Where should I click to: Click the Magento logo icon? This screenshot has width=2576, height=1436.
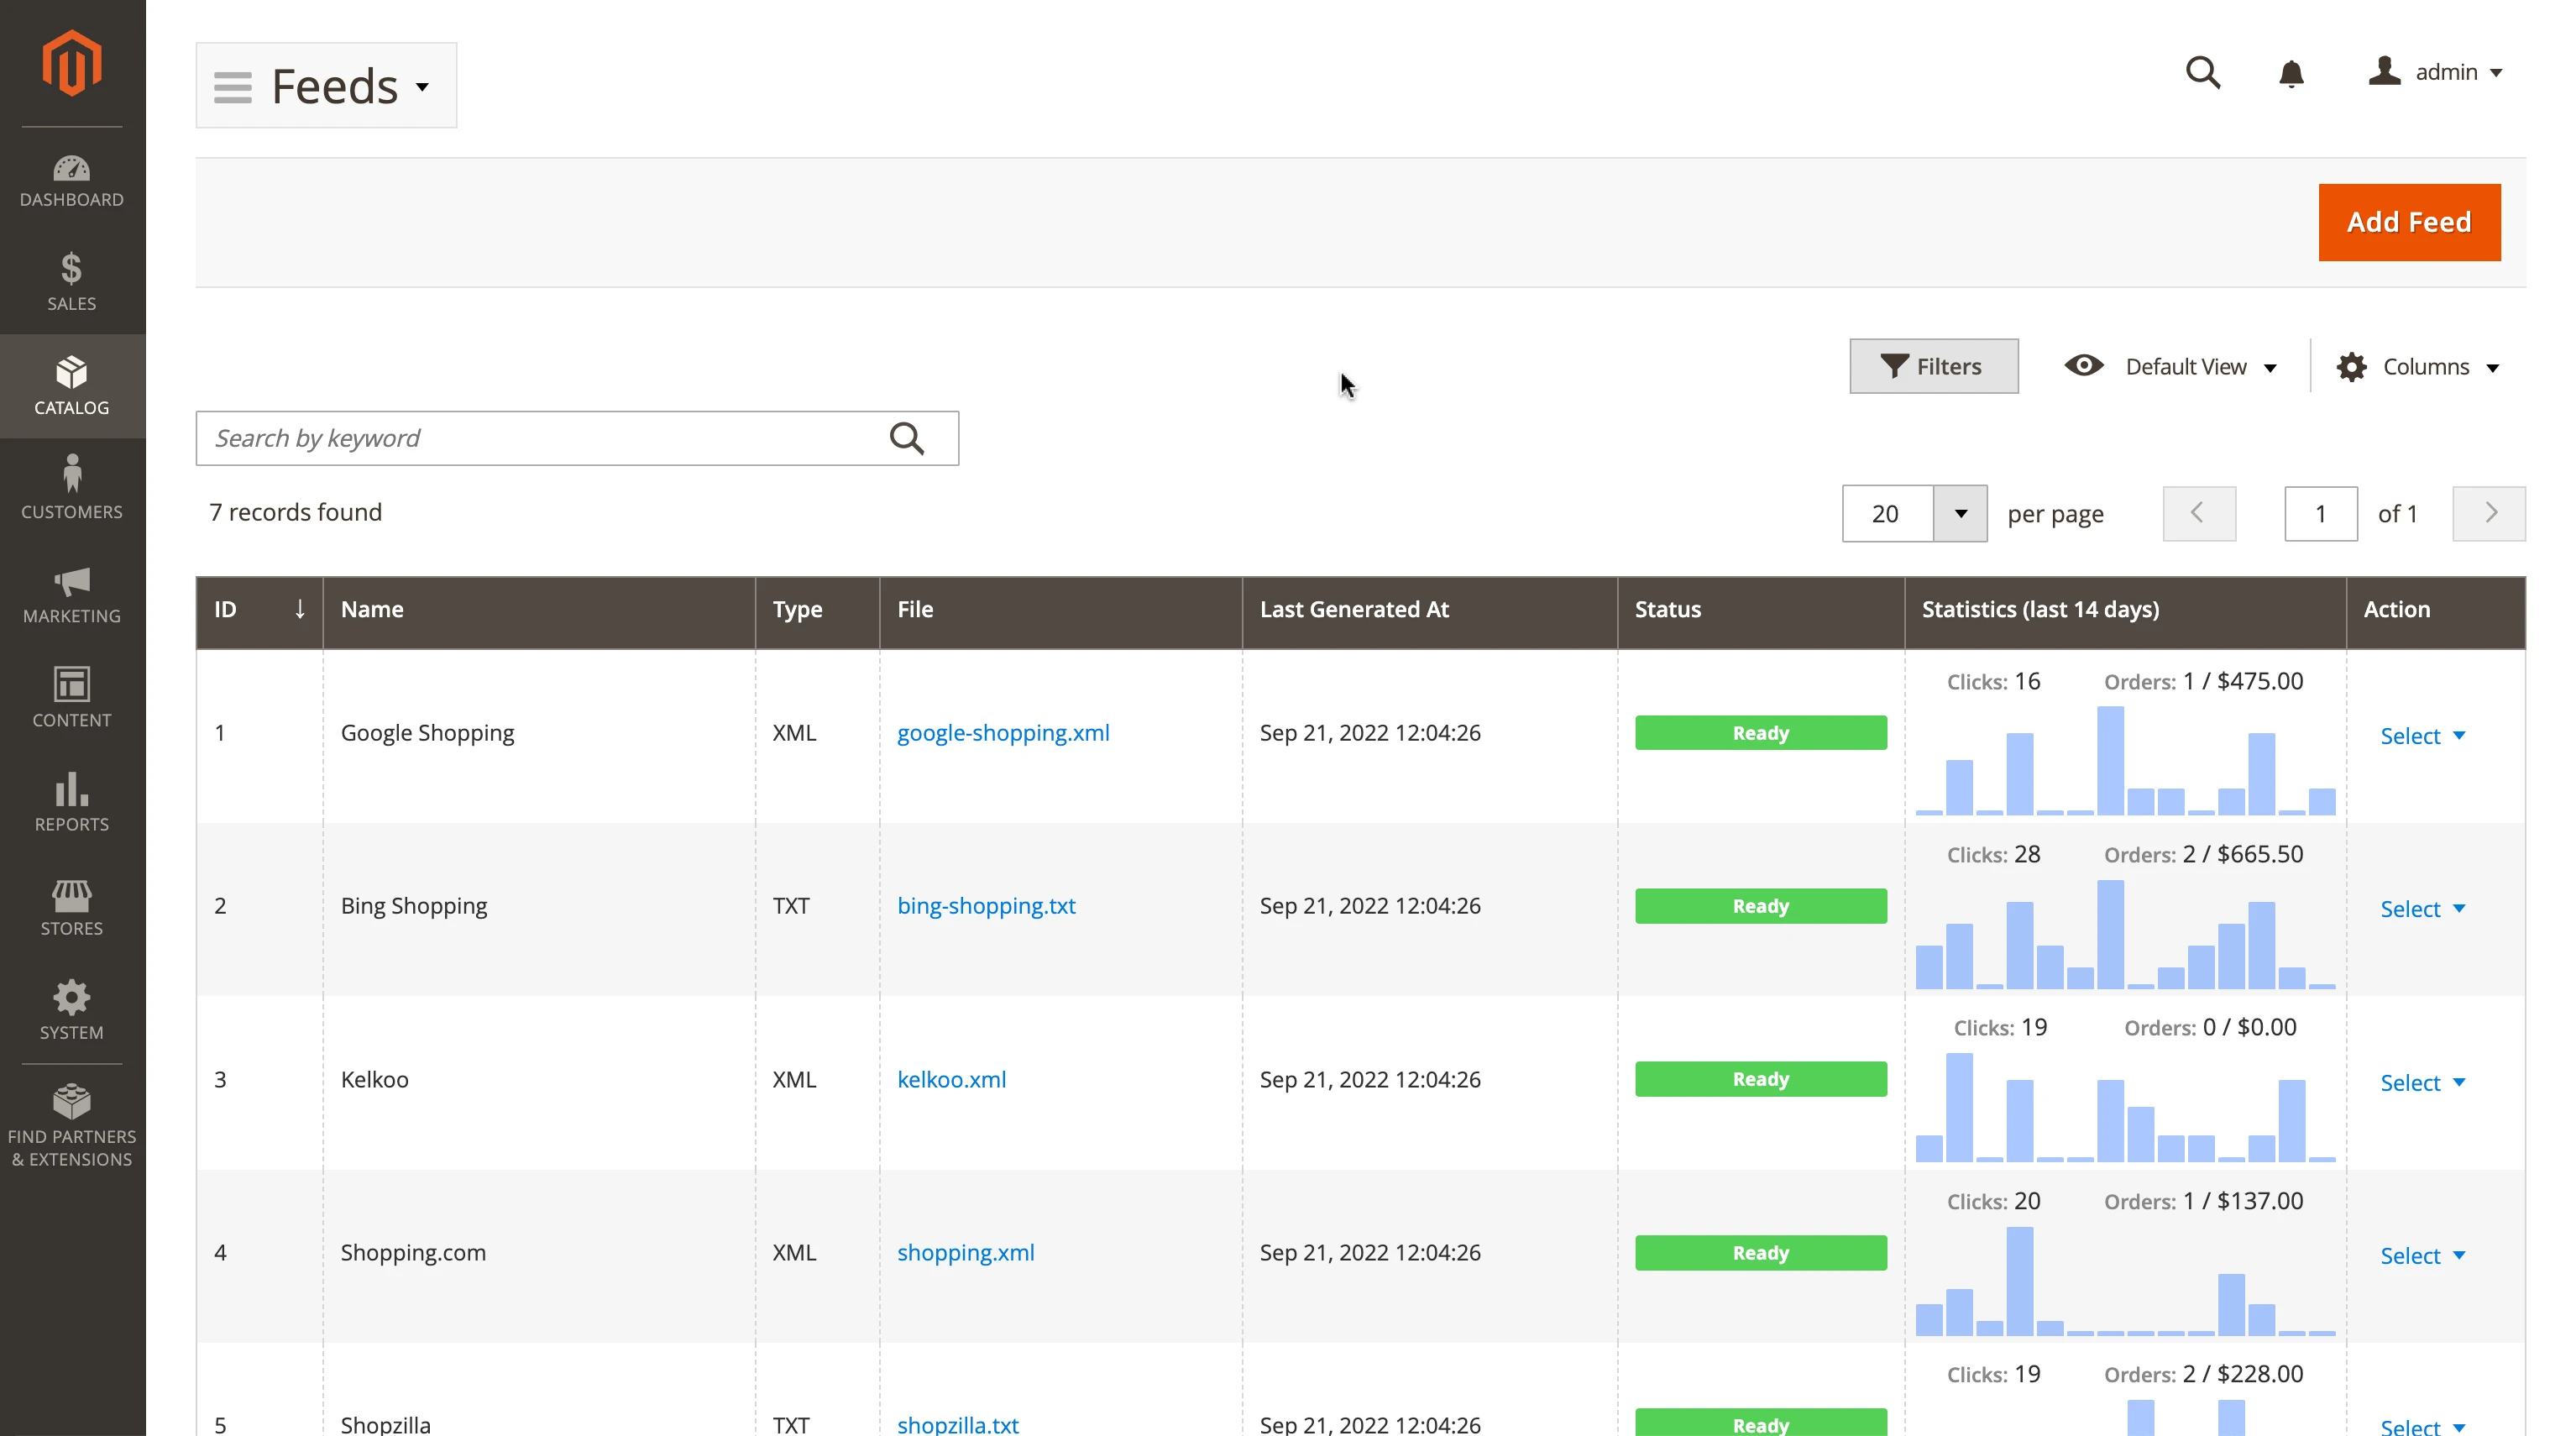pos(72,62)
